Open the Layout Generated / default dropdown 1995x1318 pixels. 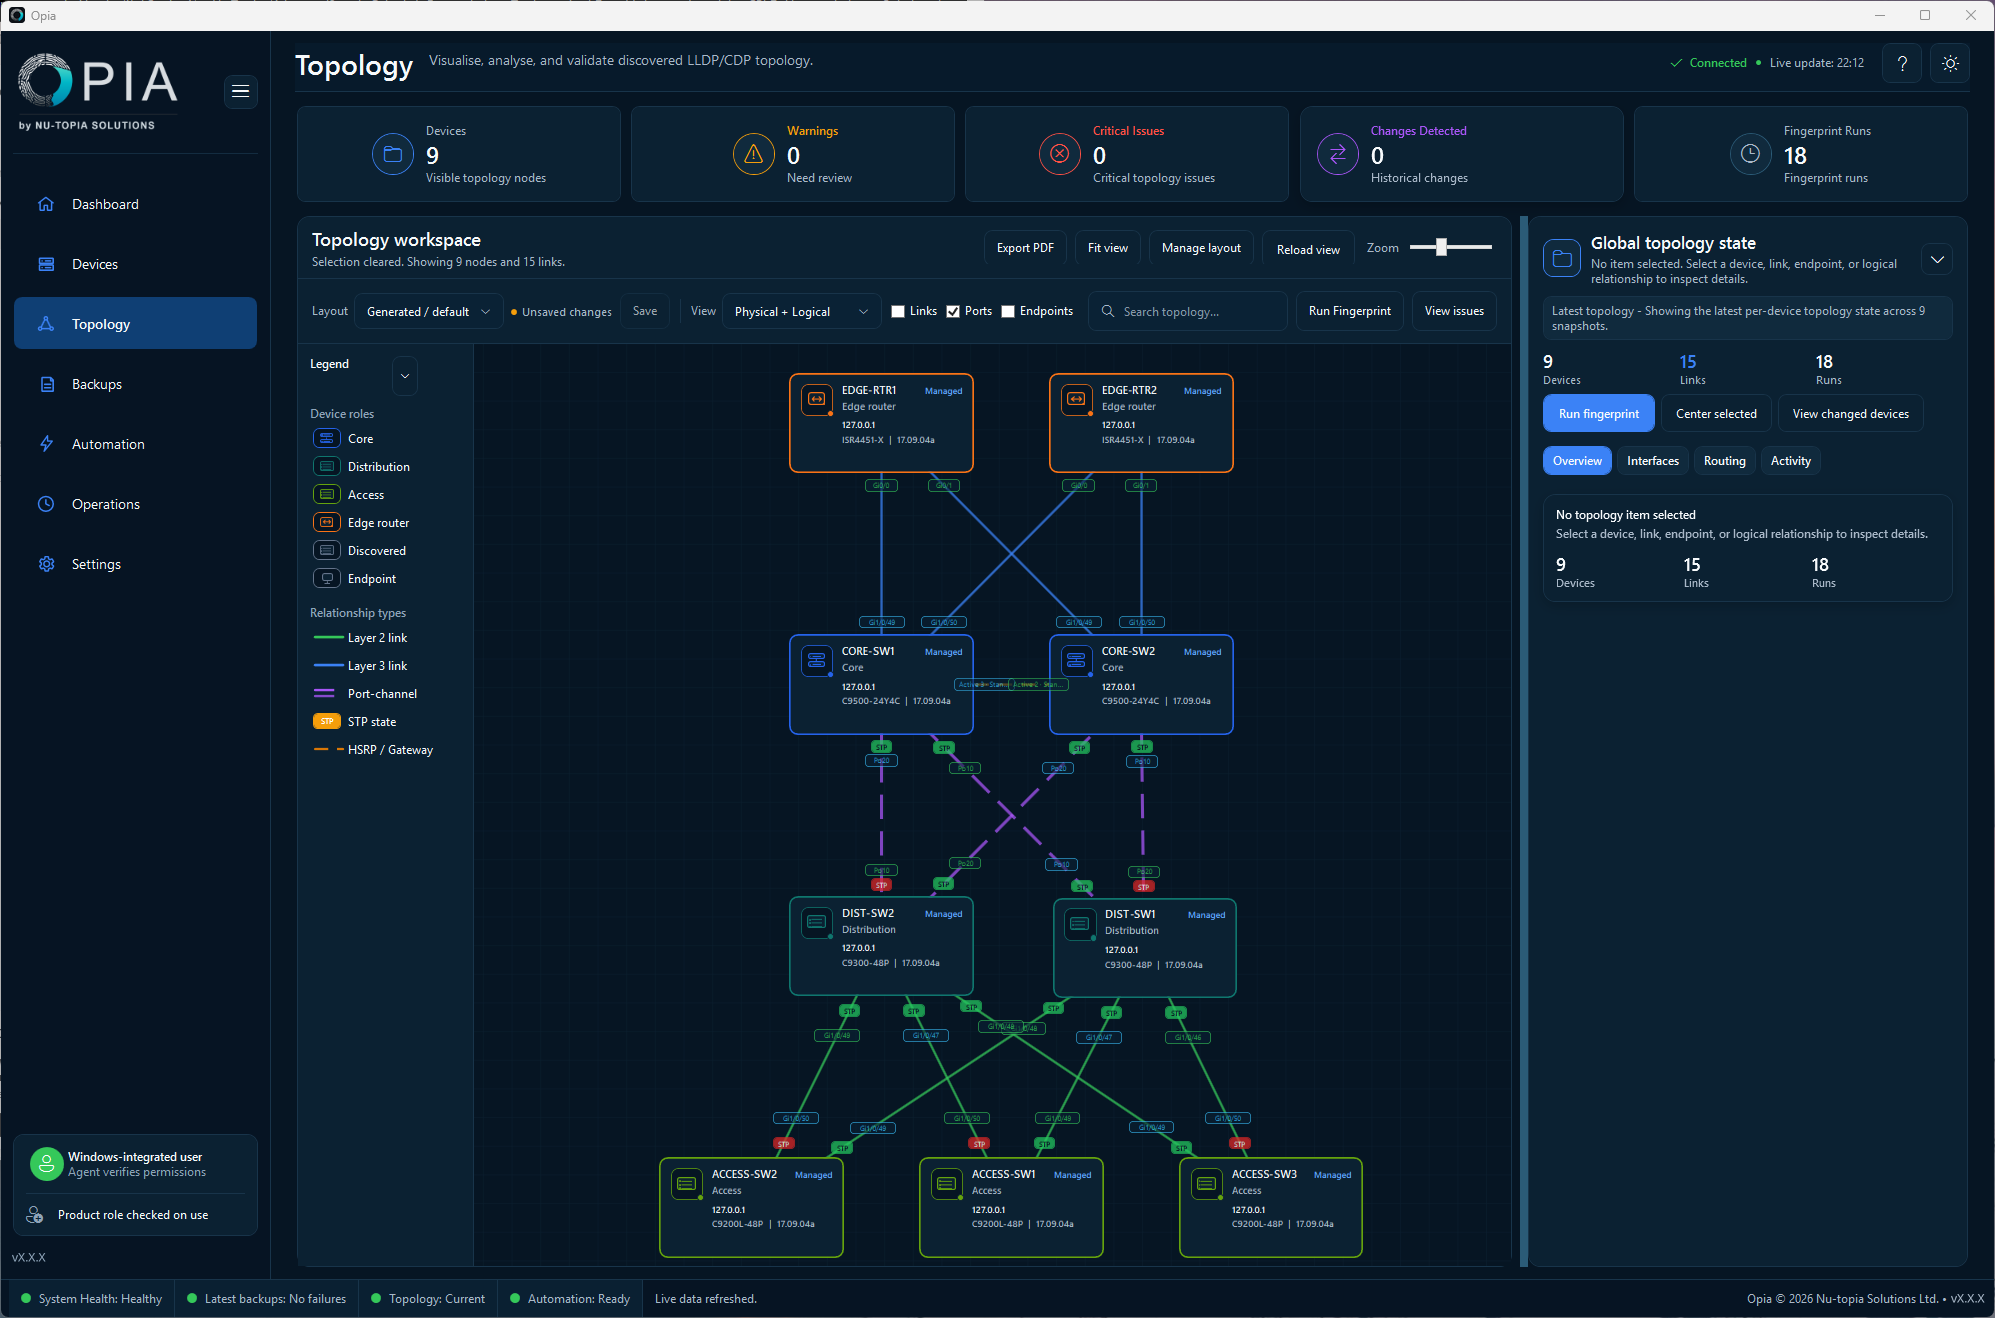(x=429, y=312)
